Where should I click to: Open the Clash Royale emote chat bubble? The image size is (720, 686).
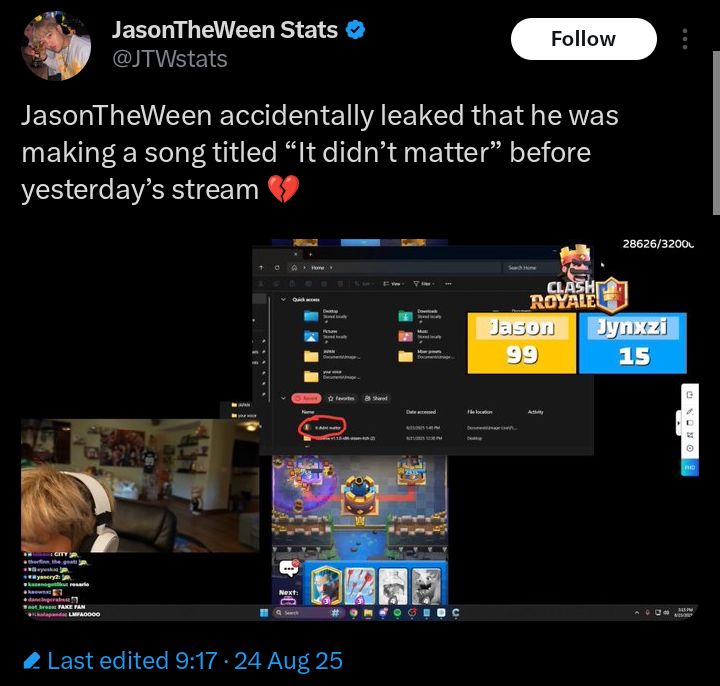pyautogui.click(x=289, y=568)
